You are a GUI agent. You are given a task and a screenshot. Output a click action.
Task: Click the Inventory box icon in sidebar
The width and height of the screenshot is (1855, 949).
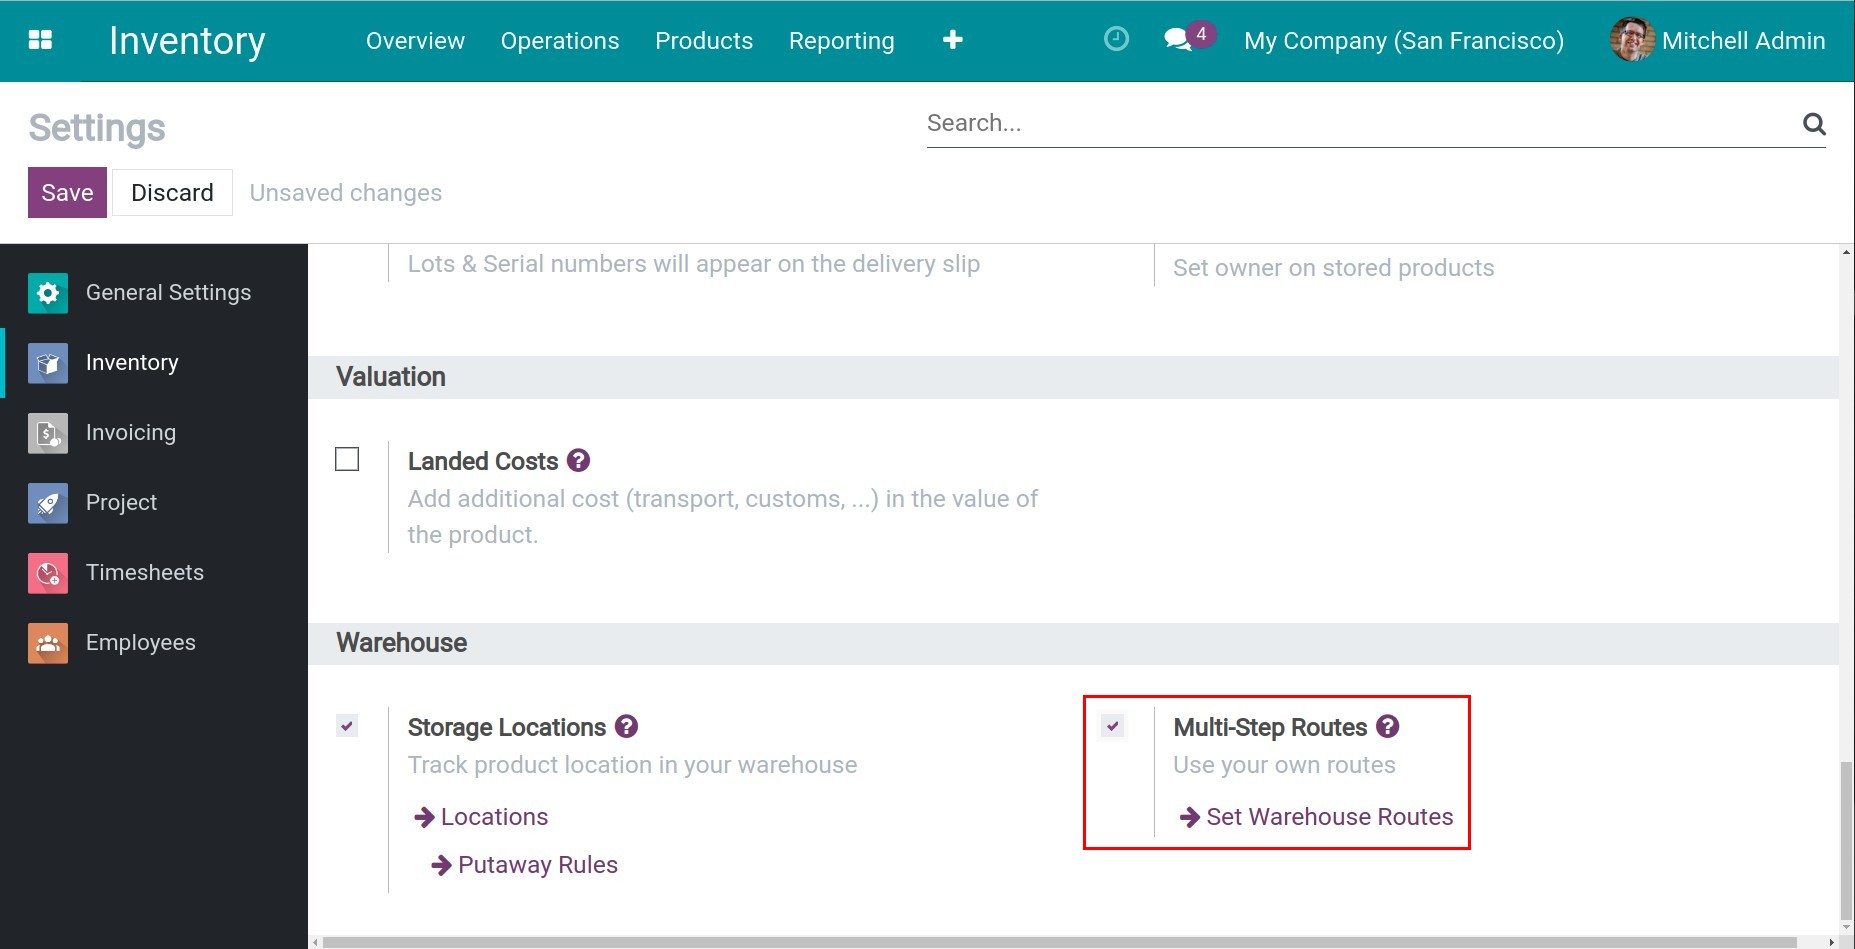[x=48, y=363]
